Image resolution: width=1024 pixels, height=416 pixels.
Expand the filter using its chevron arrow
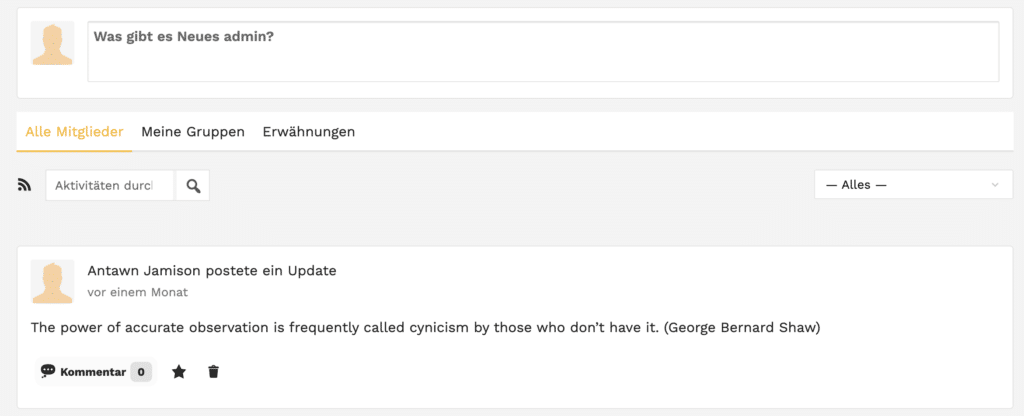(994, 185)
